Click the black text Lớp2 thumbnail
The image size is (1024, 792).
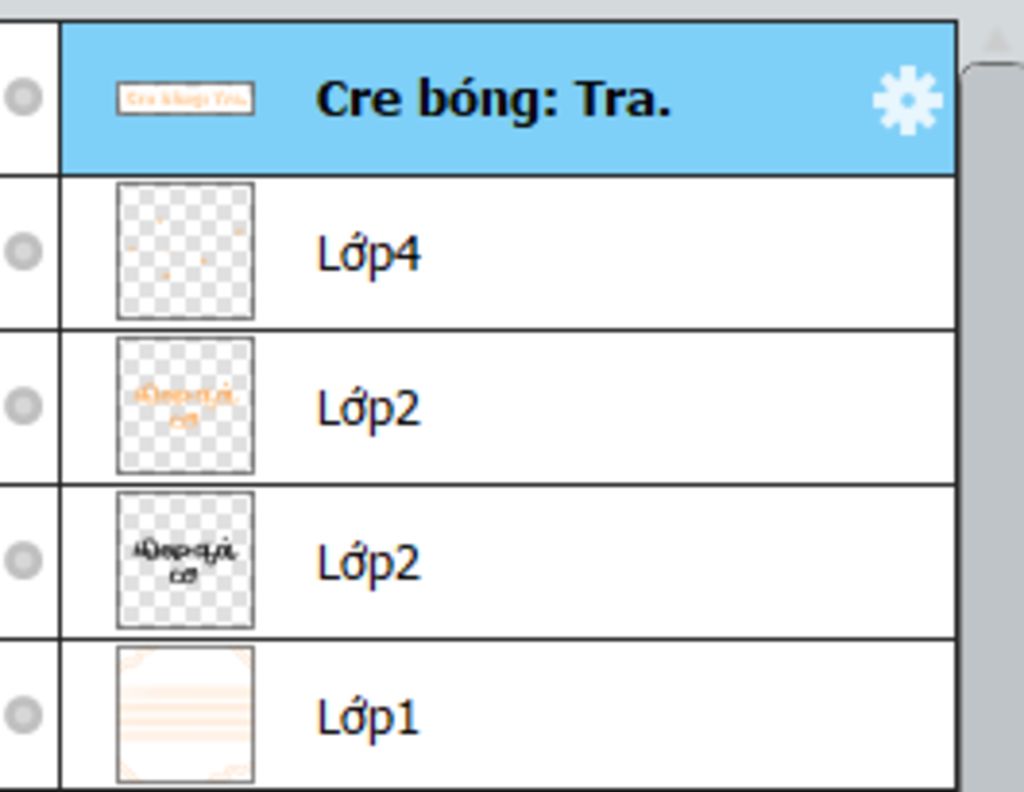[185, 560]
